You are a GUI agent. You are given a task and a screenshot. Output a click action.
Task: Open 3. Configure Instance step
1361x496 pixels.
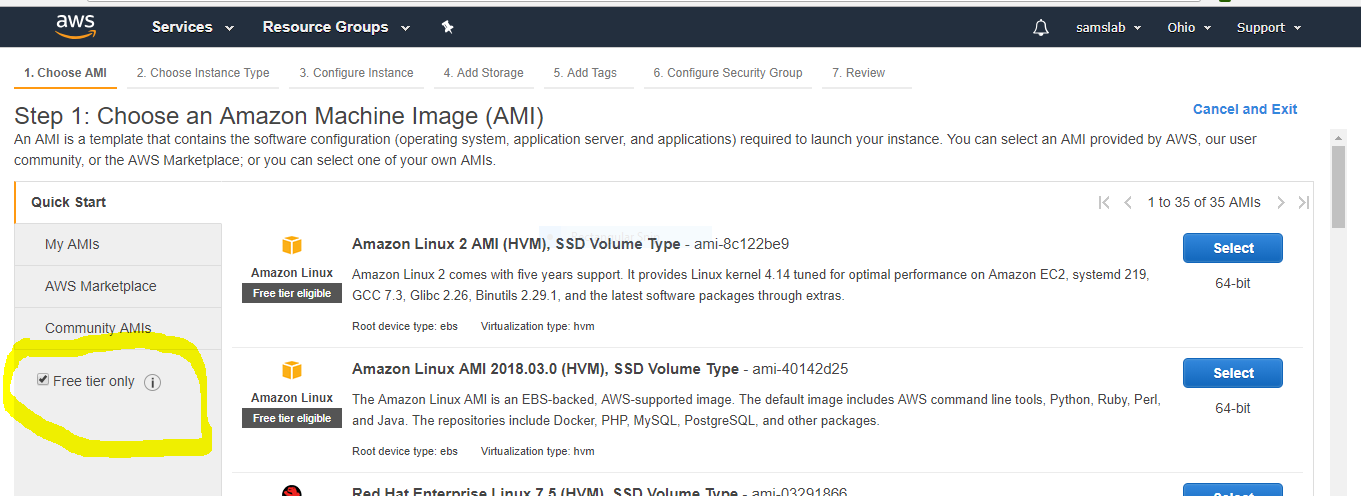point(356,73)
